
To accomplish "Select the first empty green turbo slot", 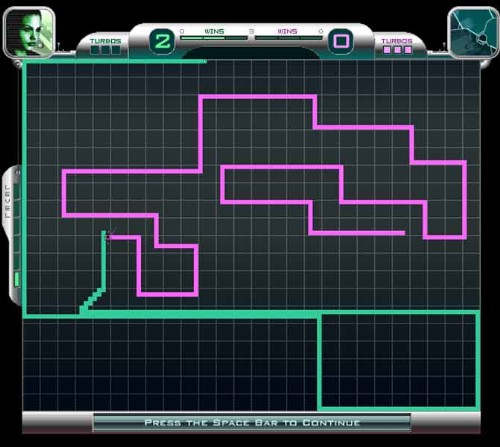I will [x=95, y=50].
